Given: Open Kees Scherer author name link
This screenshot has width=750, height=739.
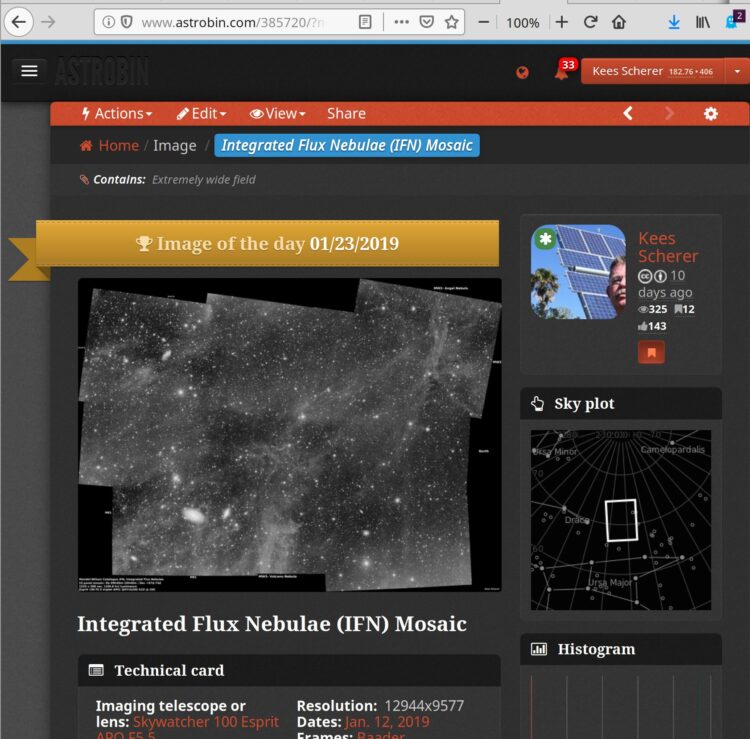Looking at the screenshot, I should (x=668, y=247).
